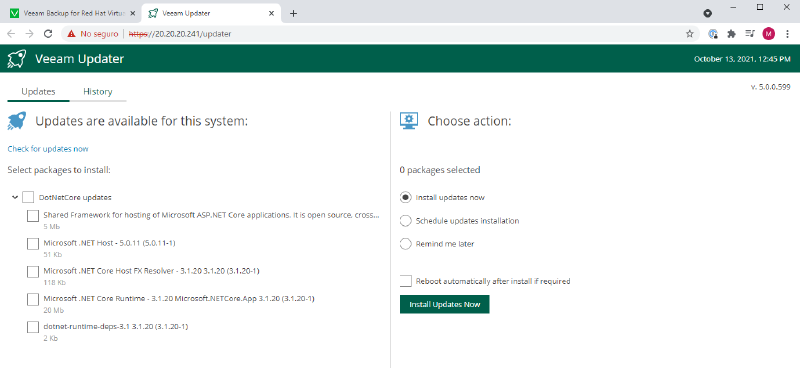Open the browser extensions puzzle icon
Viewport: 800px width, 368px height.
point(732,34)
